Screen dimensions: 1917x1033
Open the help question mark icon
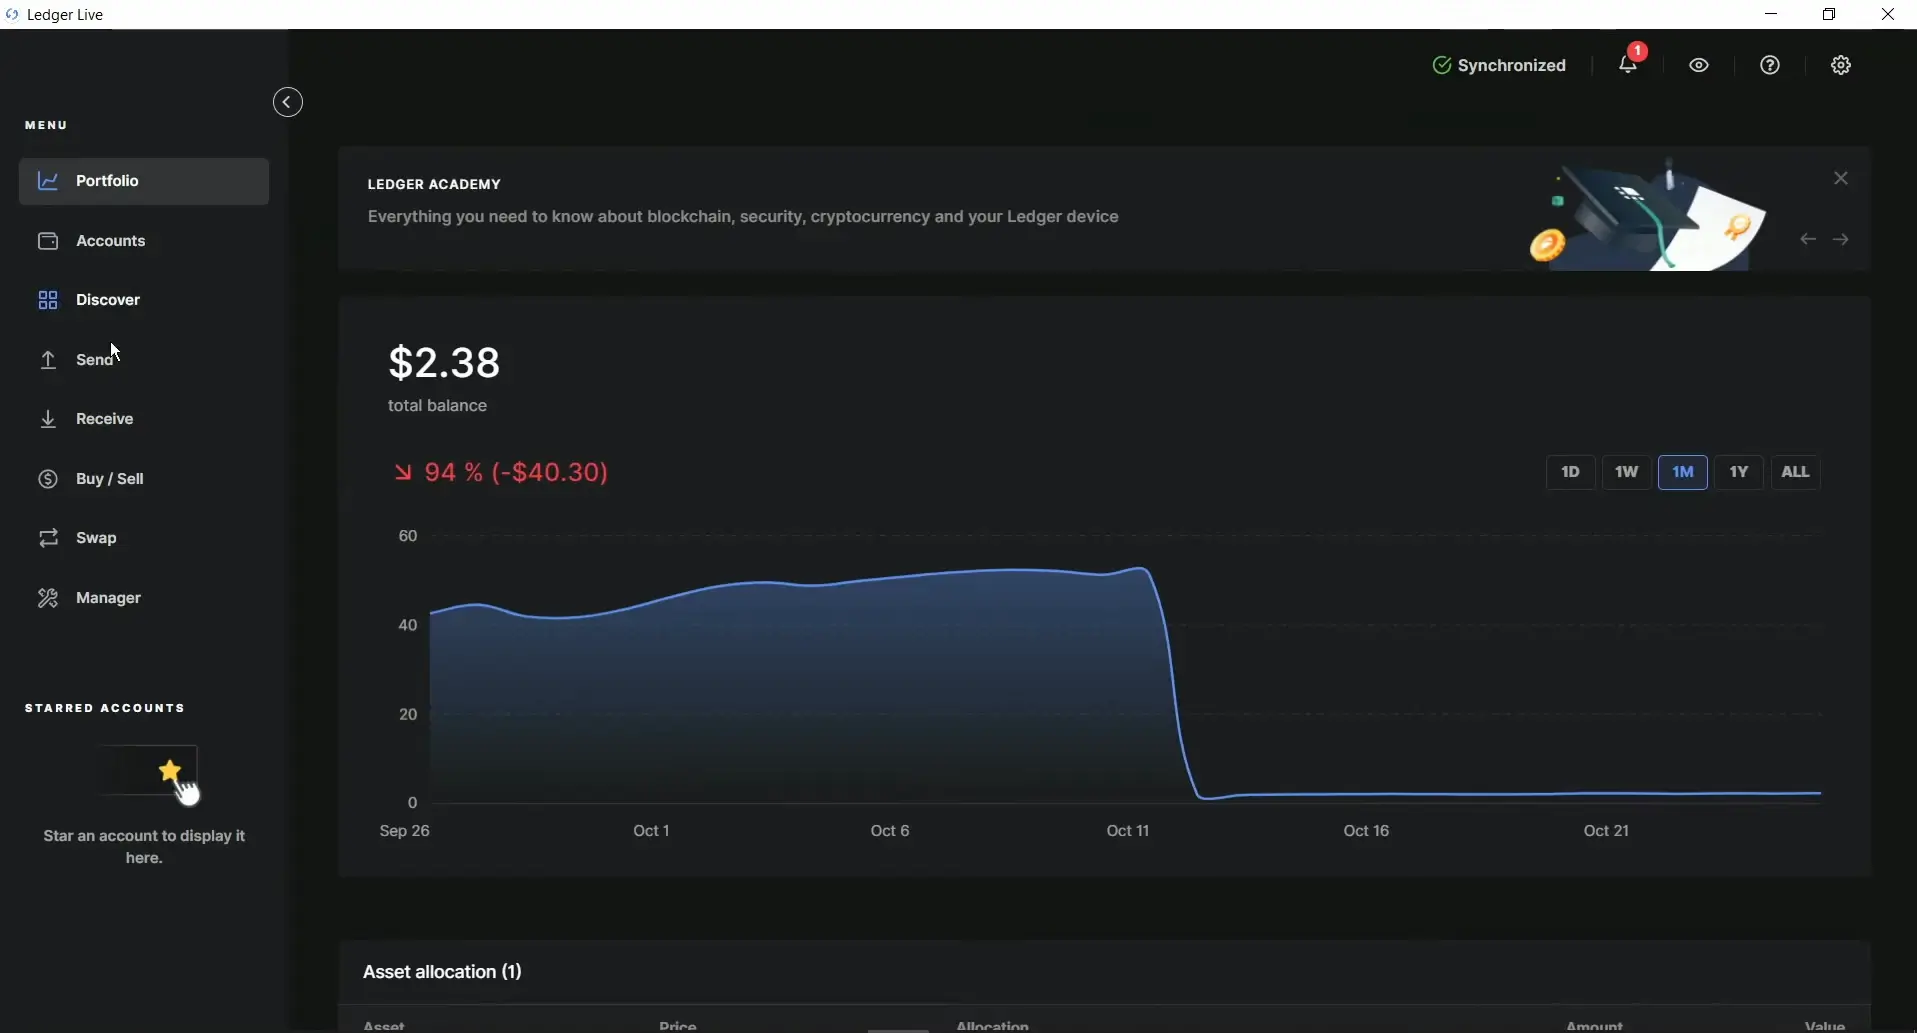click(x=1770, y=65)
